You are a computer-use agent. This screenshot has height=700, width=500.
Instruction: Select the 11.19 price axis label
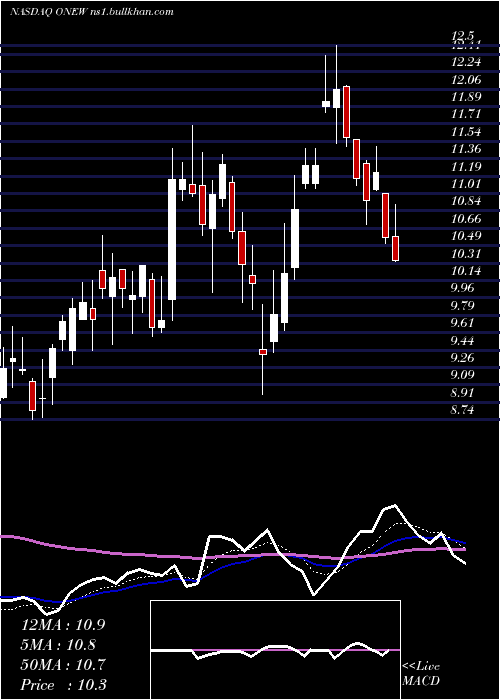click(x=466, y=167)
